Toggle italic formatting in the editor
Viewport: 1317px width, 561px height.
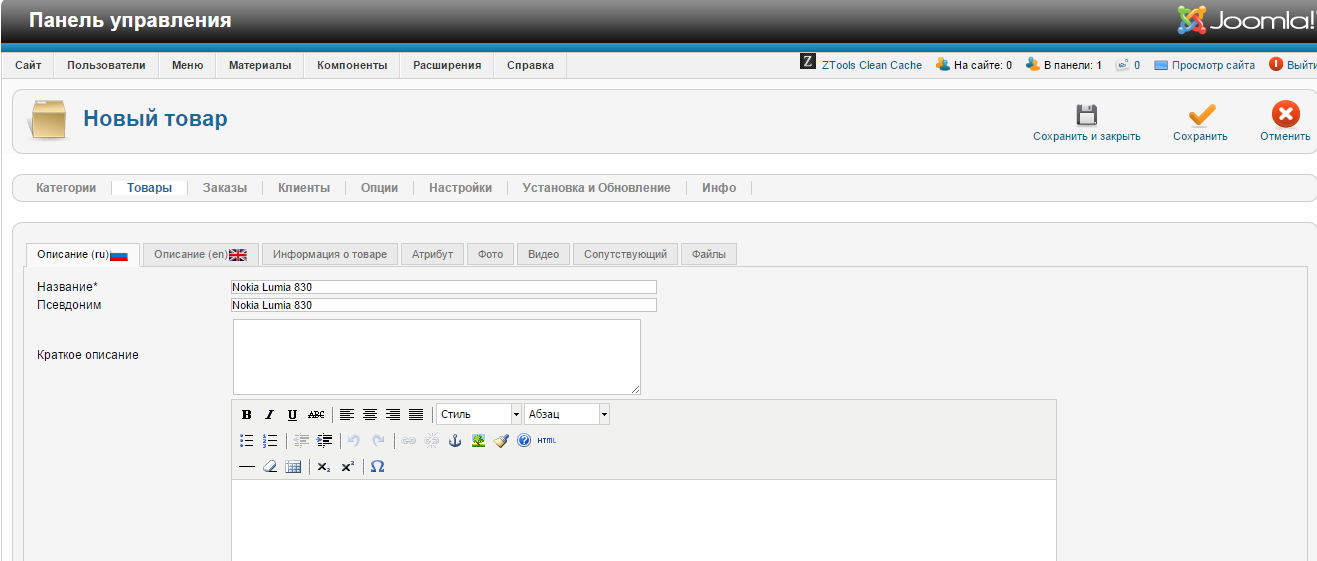point(269,414)
